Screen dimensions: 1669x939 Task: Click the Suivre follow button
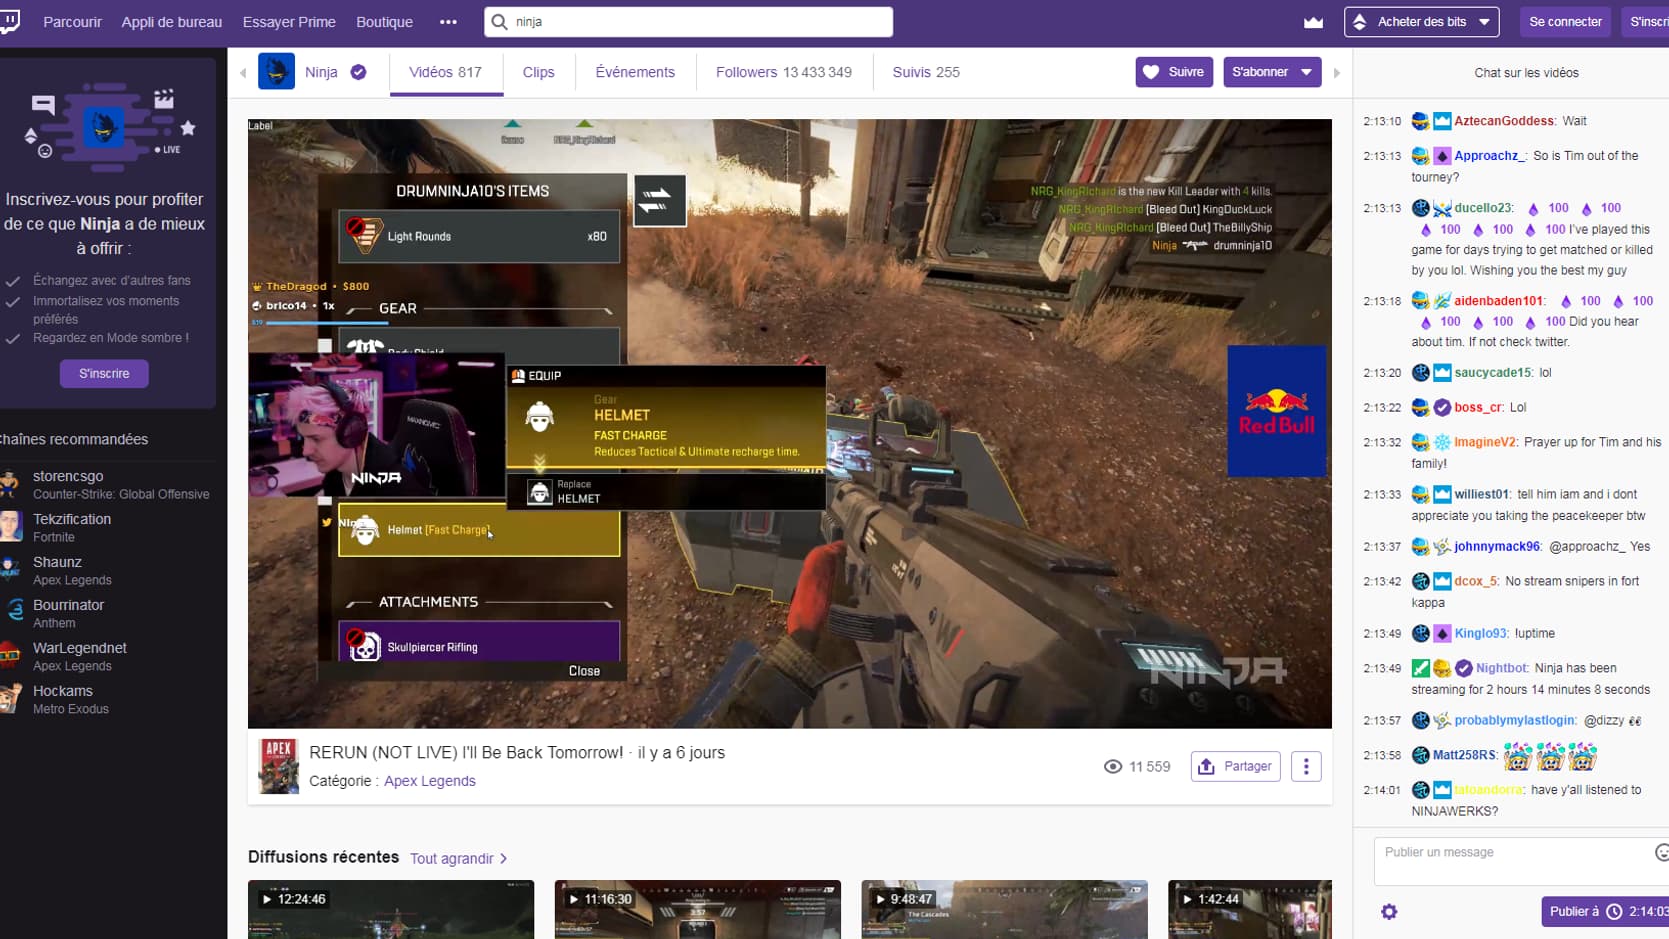coord(1174,72)
